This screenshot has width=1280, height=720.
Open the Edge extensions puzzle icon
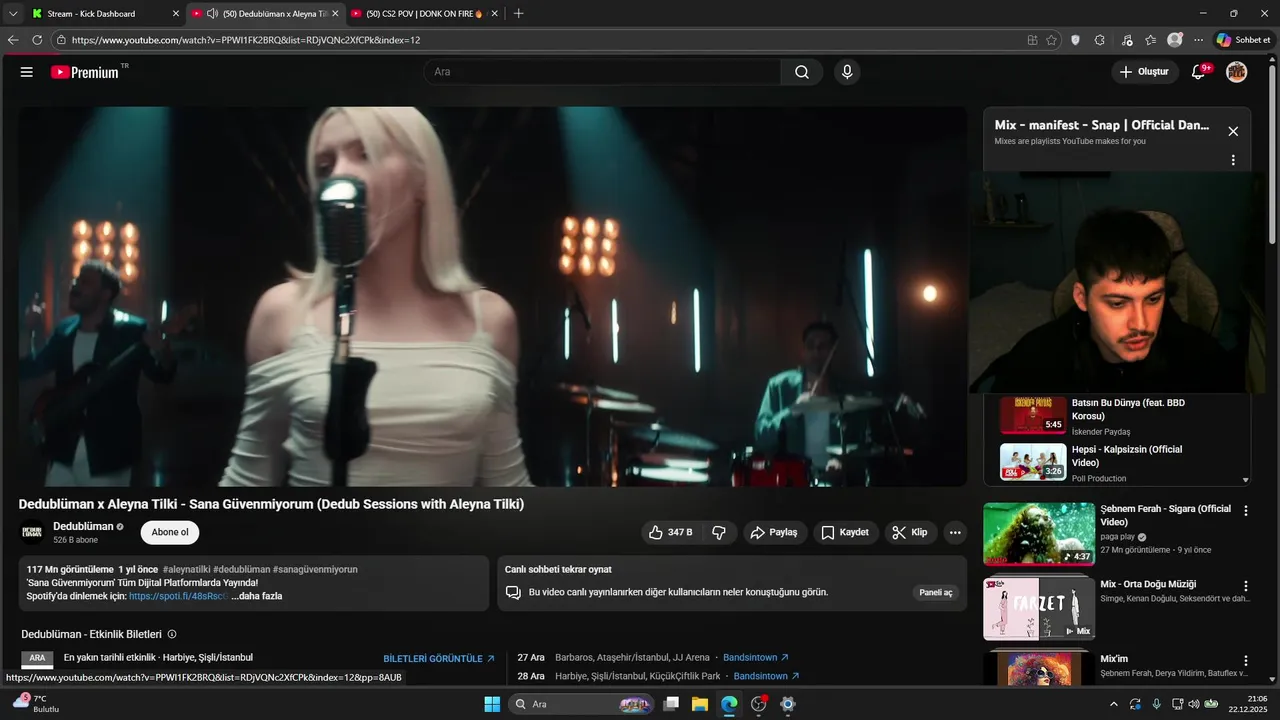point(1100,40)
